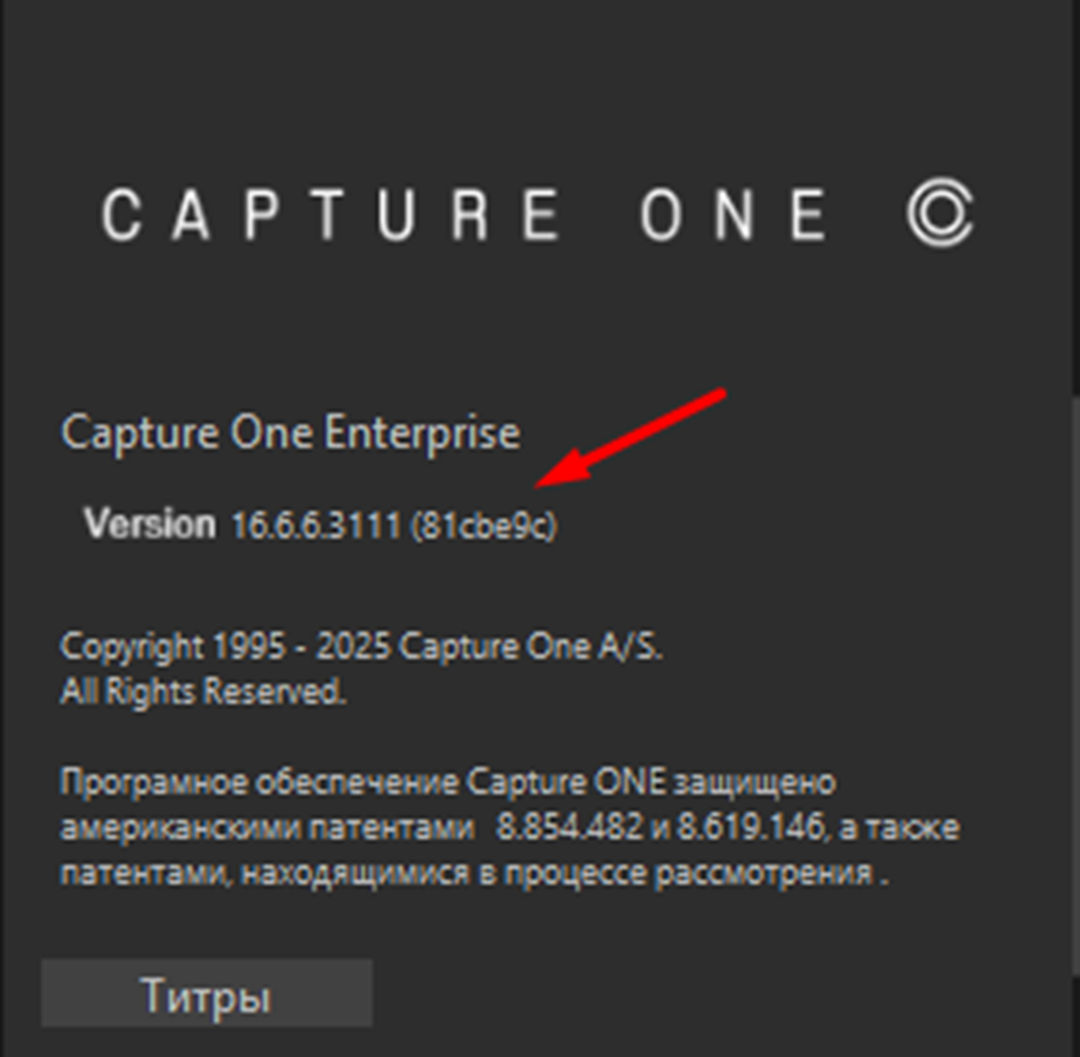The width and height of the screenshot is (1080, 1057).
Task: Click the Capture One A/S company name
Action: 530,647
